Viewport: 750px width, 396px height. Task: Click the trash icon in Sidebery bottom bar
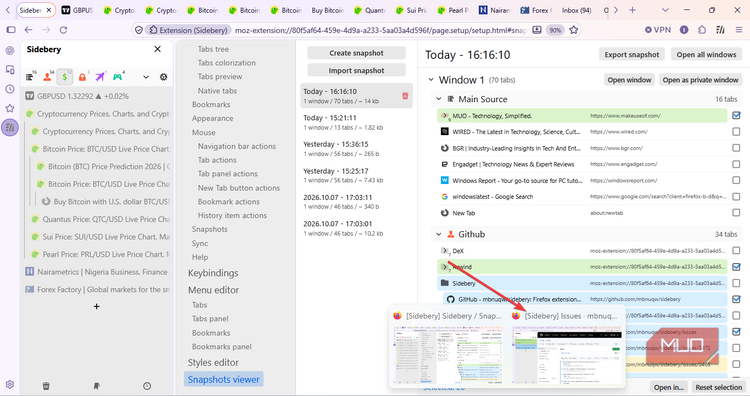pyautogui.click(x=46, y=385)
